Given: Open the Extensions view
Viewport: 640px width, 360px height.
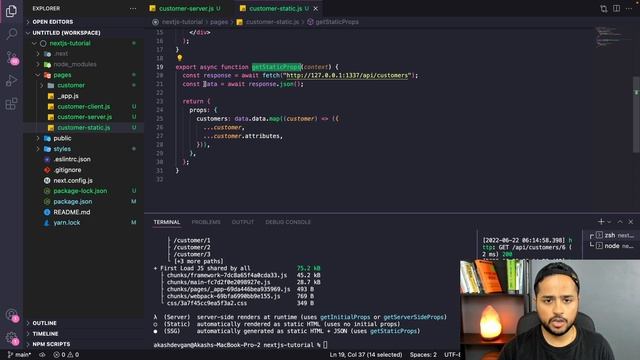Looking at the screenshot, I should coord(11,104).
